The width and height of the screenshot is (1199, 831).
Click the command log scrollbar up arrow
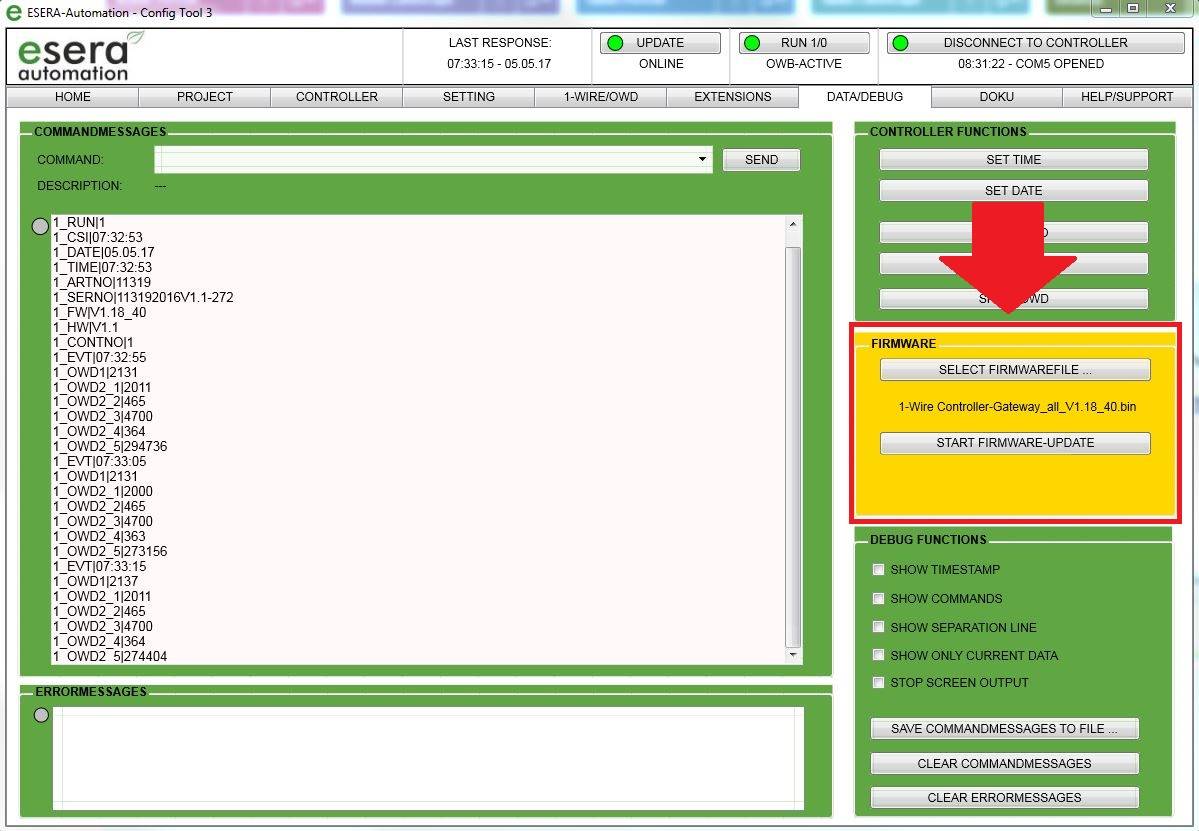pos(794,224)
